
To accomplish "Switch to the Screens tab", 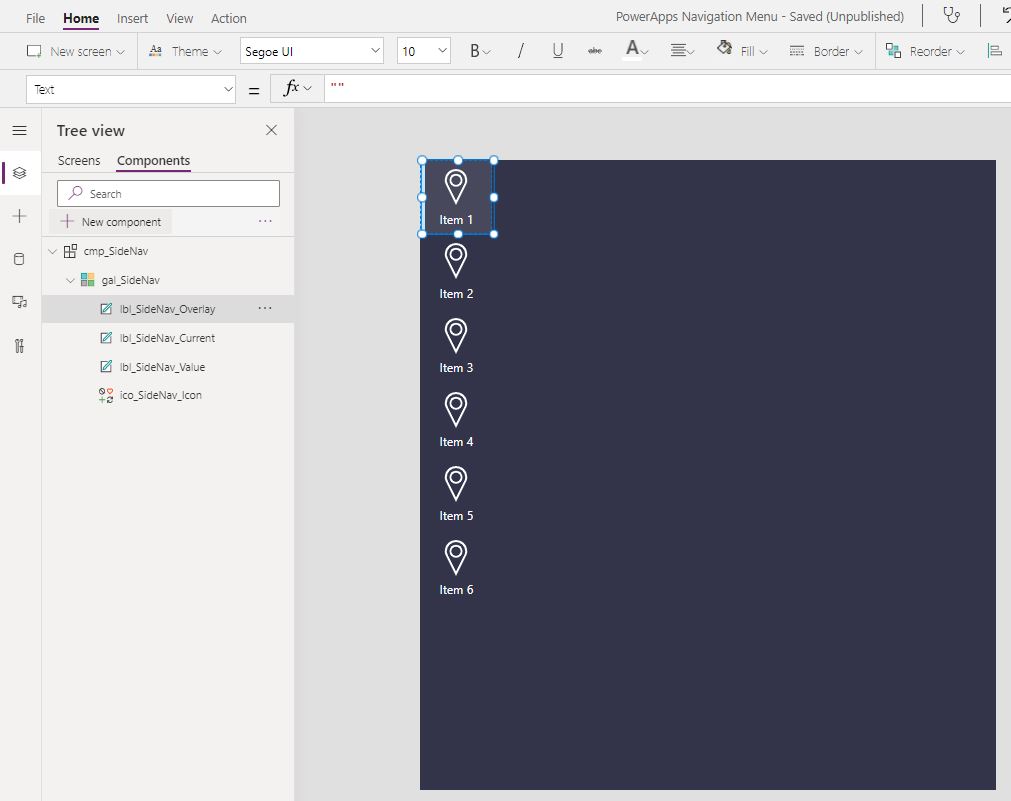I will [79, 161].
